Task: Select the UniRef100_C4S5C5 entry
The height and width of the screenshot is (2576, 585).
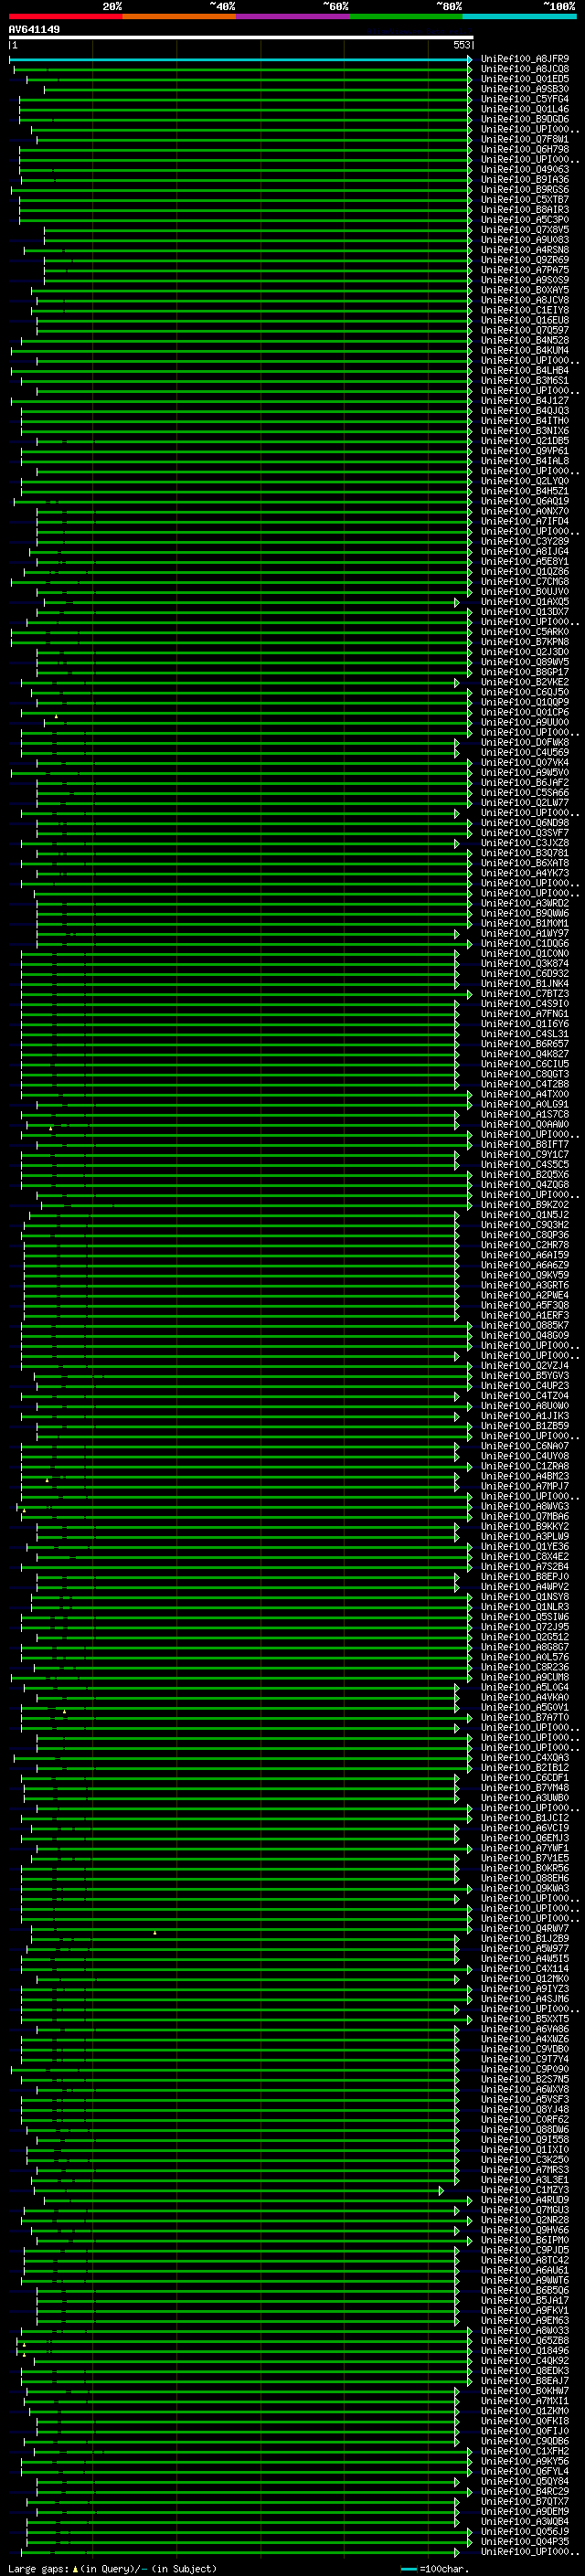Action: tap(524, 1164)
